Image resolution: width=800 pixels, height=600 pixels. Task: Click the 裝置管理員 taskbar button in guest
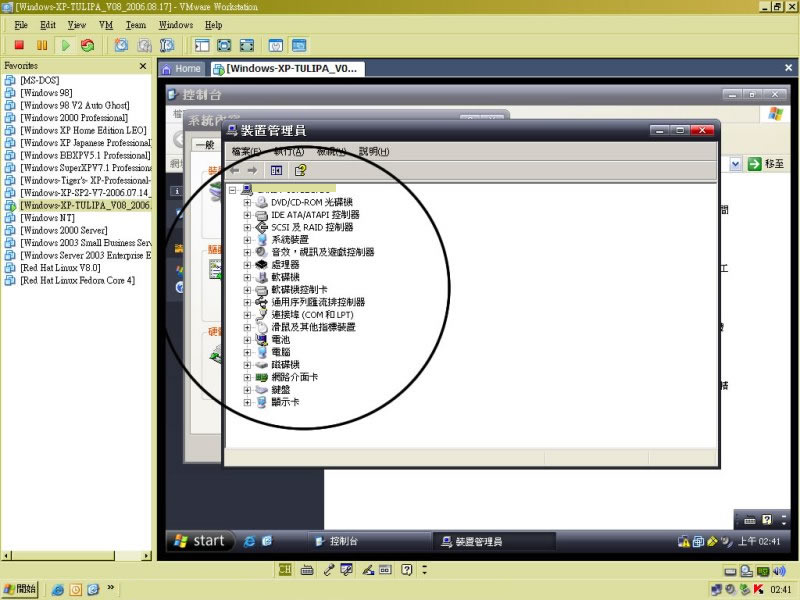point(494,541)
